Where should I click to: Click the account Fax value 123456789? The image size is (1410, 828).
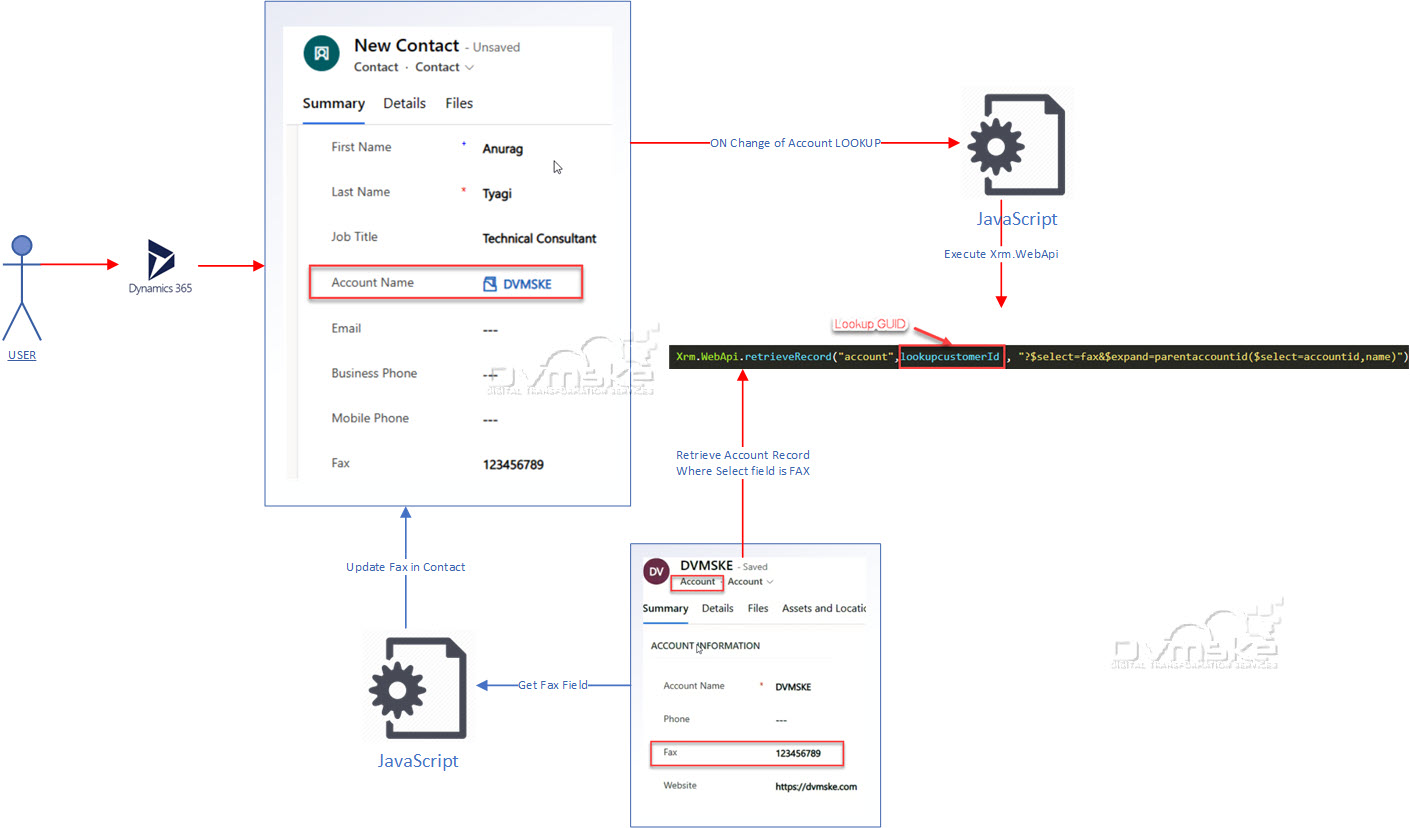pos(798,753)
